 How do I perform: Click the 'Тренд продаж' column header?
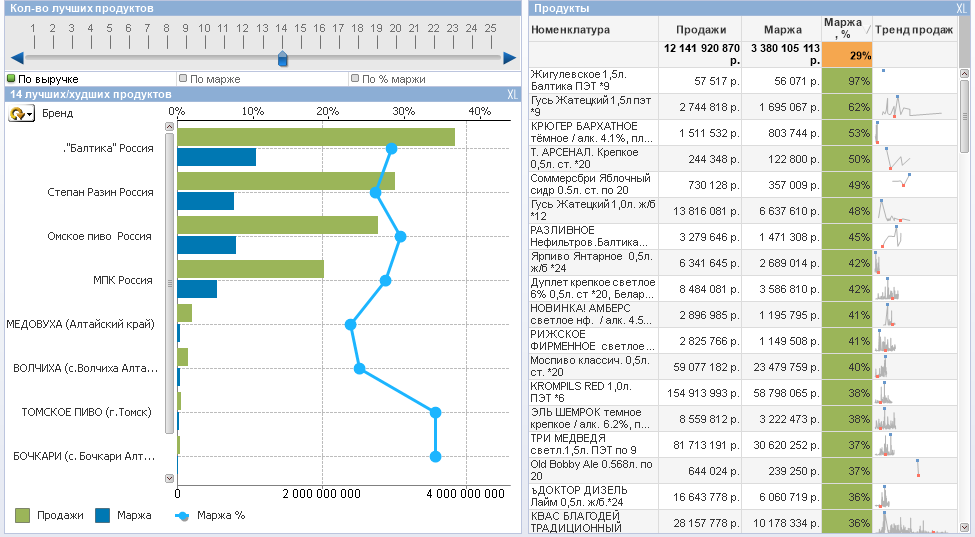coord(913,30)
